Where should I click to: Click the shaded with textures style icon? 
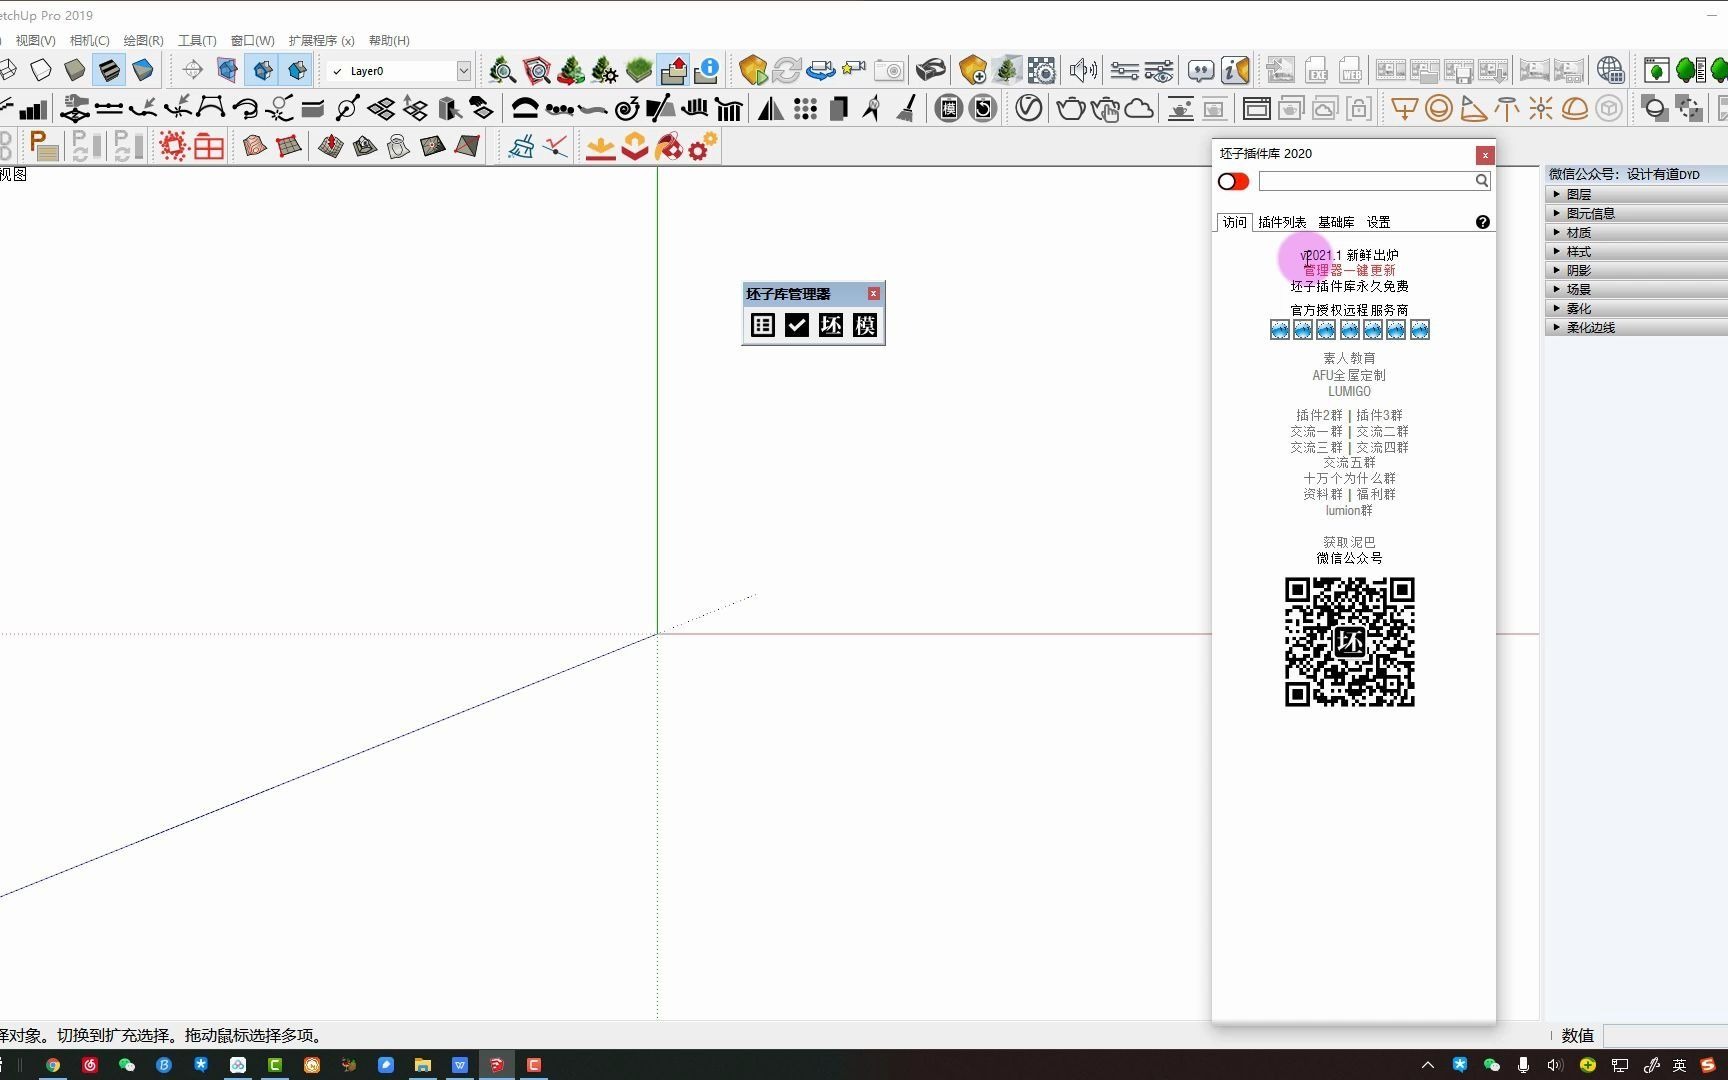(x=109, y=70)
